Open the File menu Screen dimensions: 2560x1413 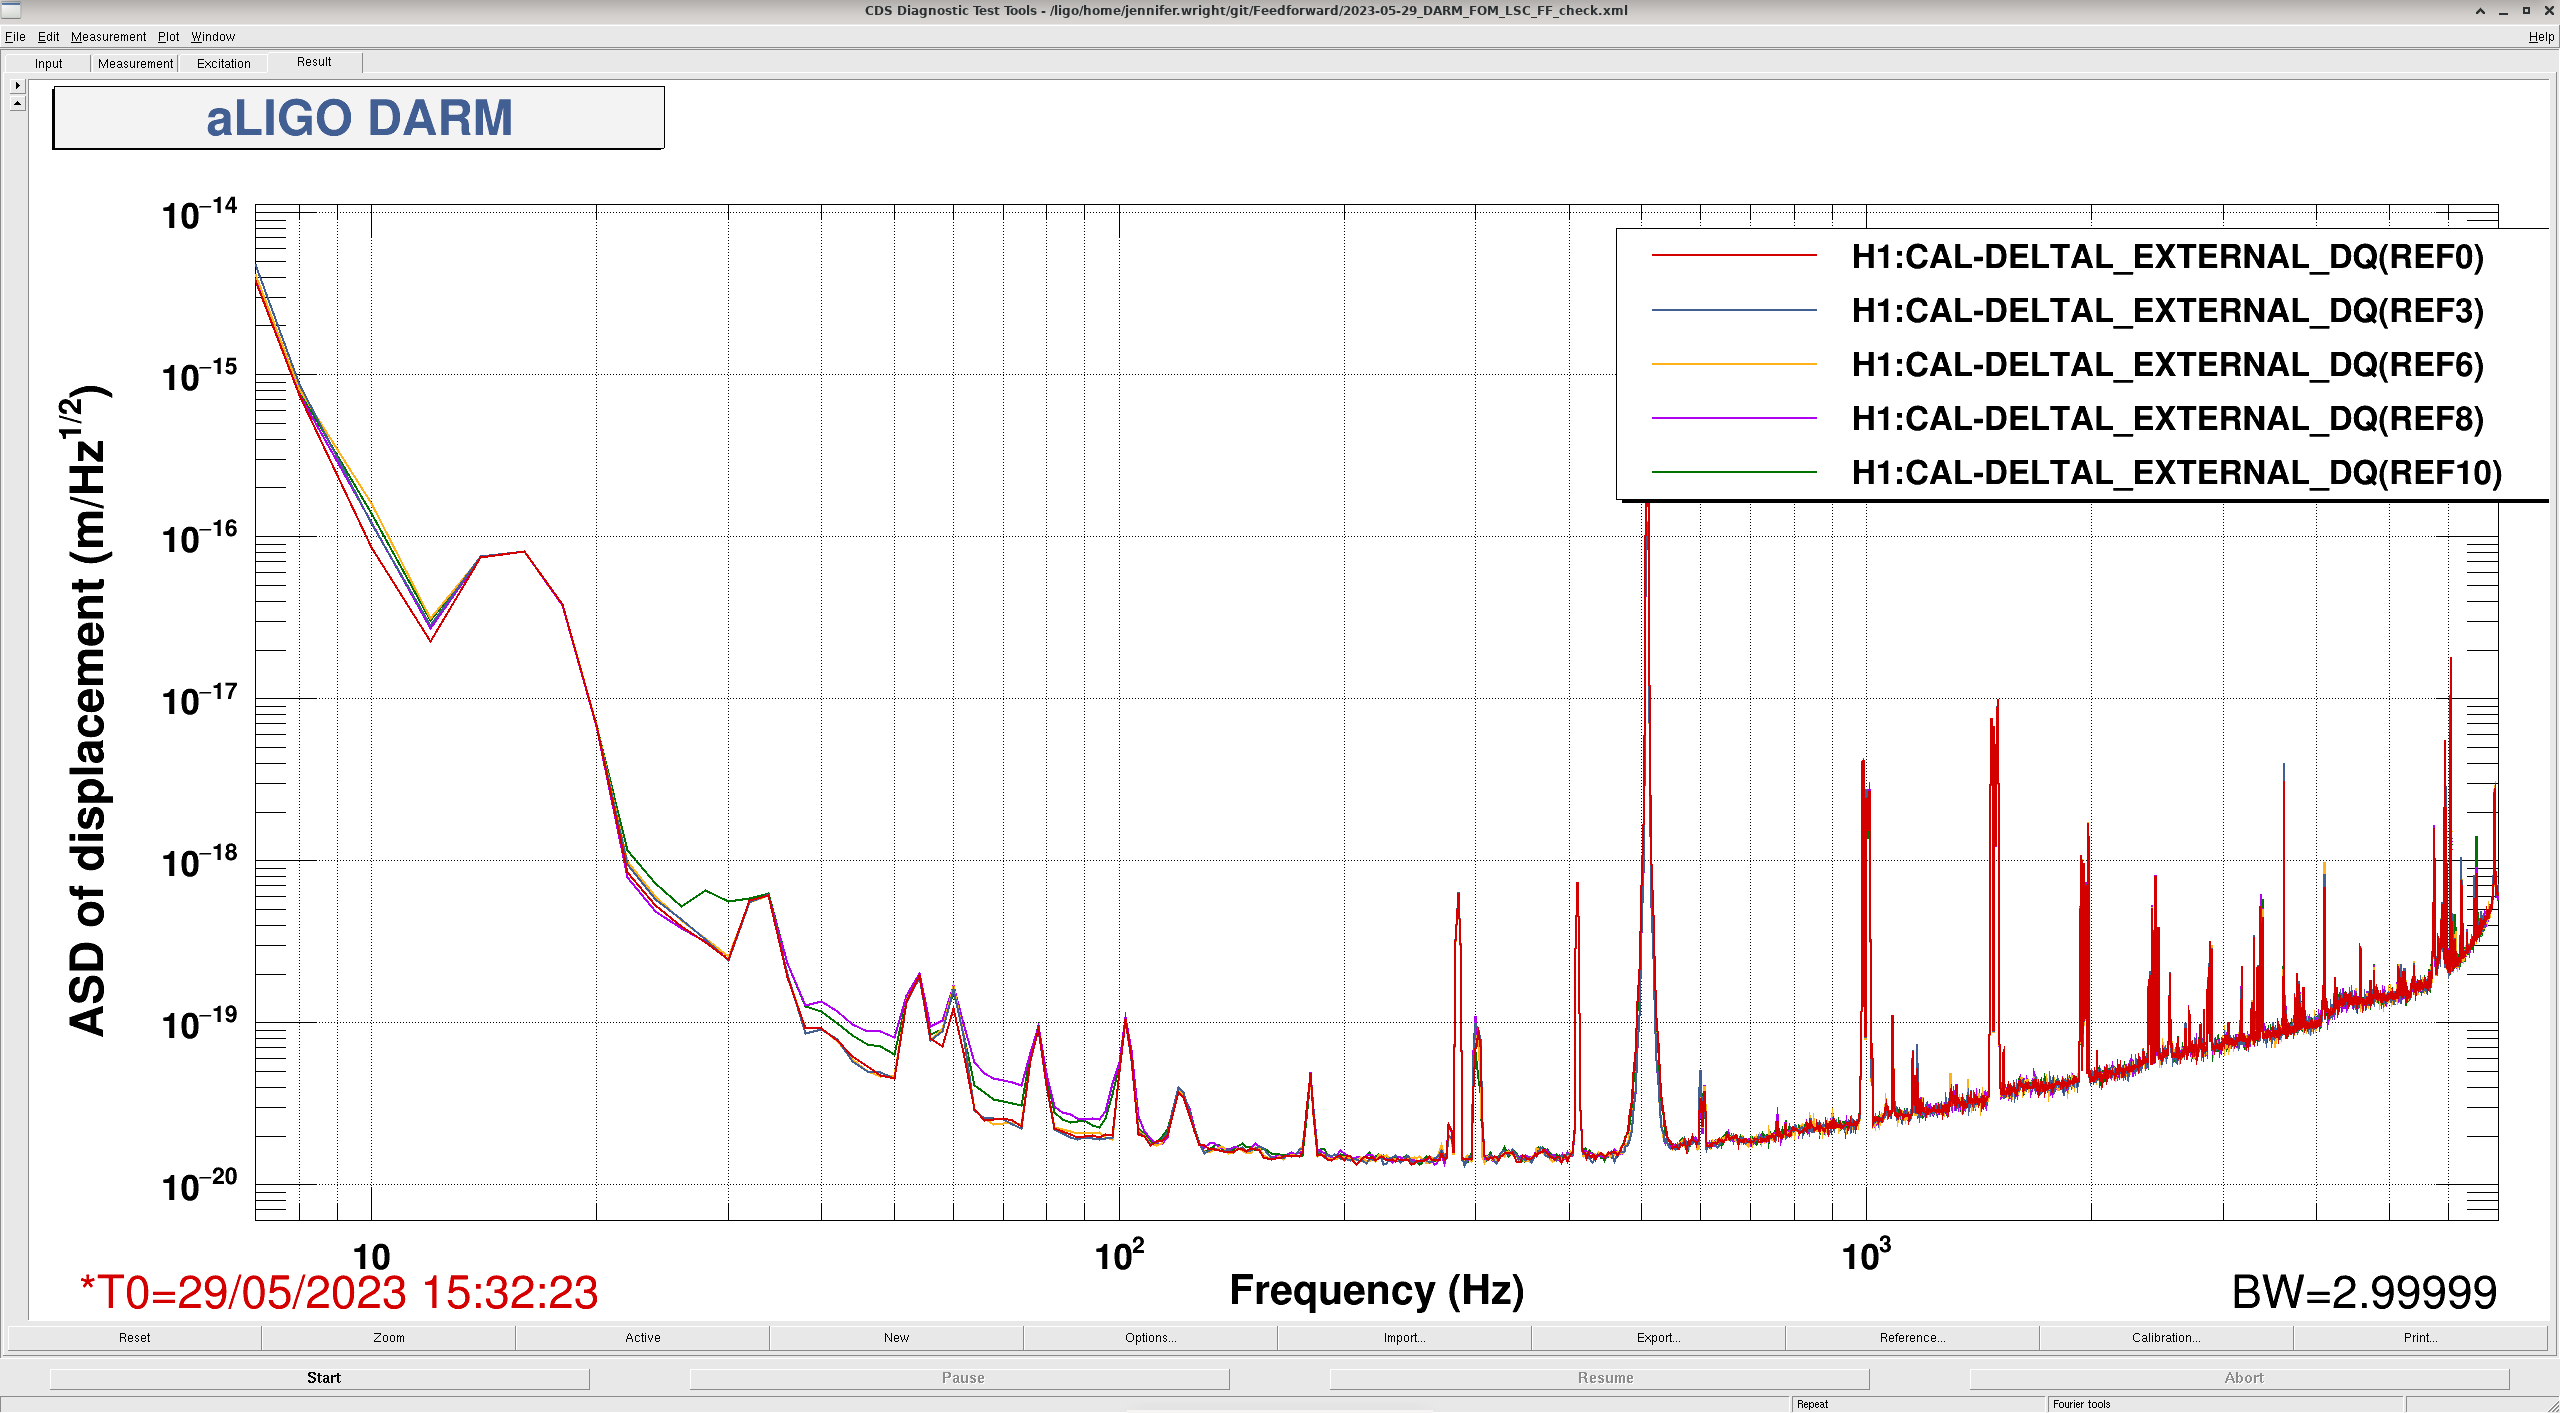(x=15, y=37)
